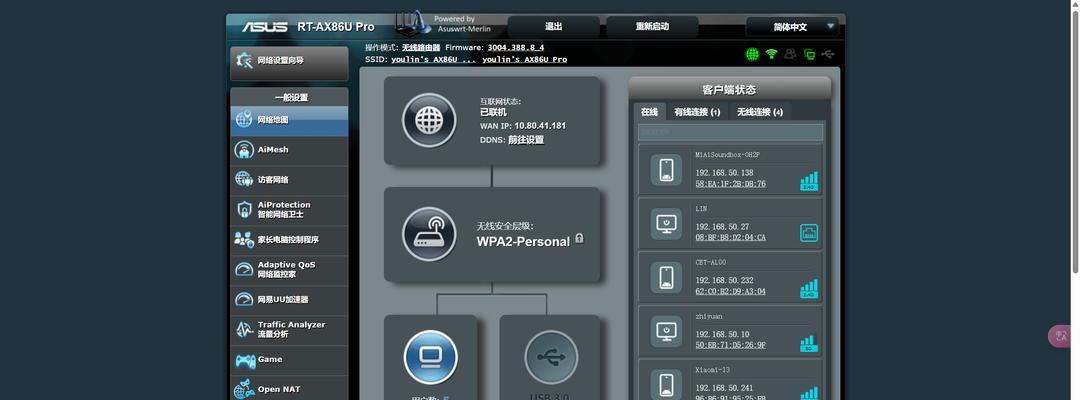Click phone icon for CET-AL00 client

click(666, 277)
